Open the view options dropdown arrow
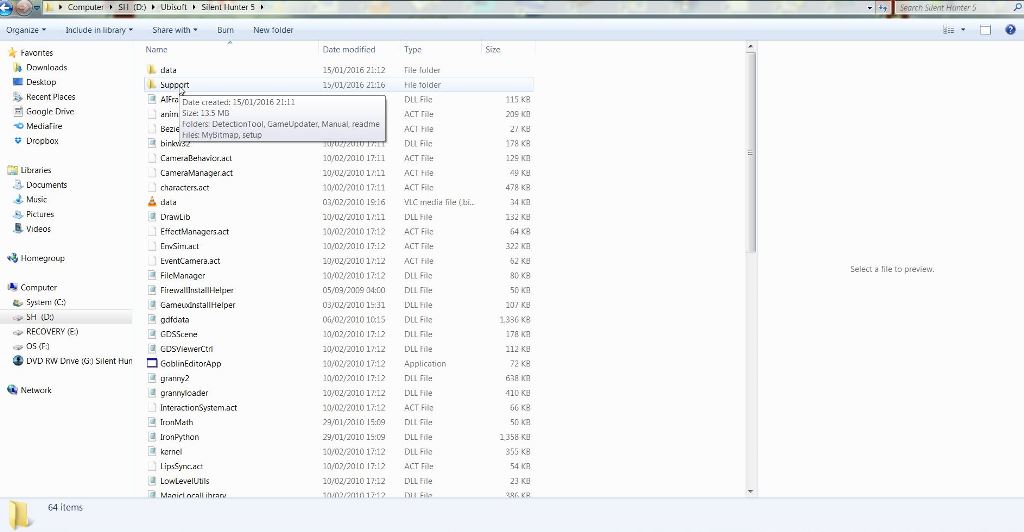Viewport: 1024px width, 532px height. (963, 30)
